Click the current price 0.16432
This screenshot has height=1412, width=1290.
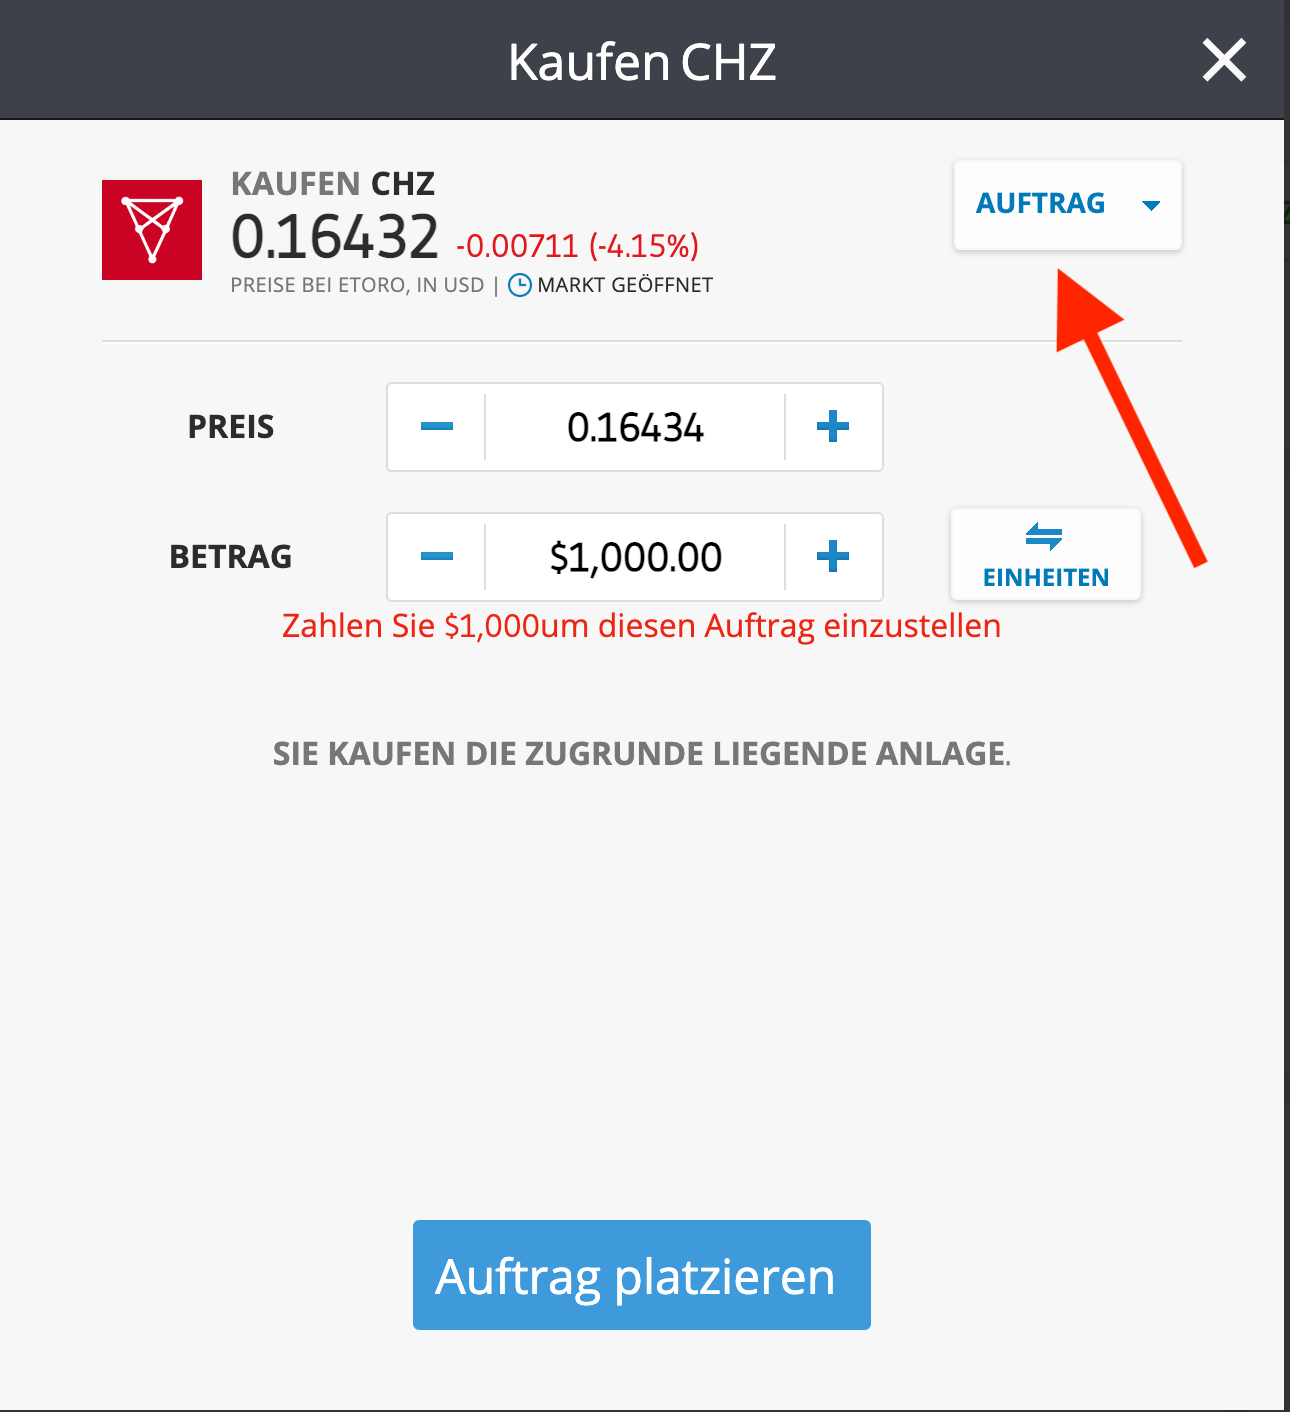click(x=335, y=238)
